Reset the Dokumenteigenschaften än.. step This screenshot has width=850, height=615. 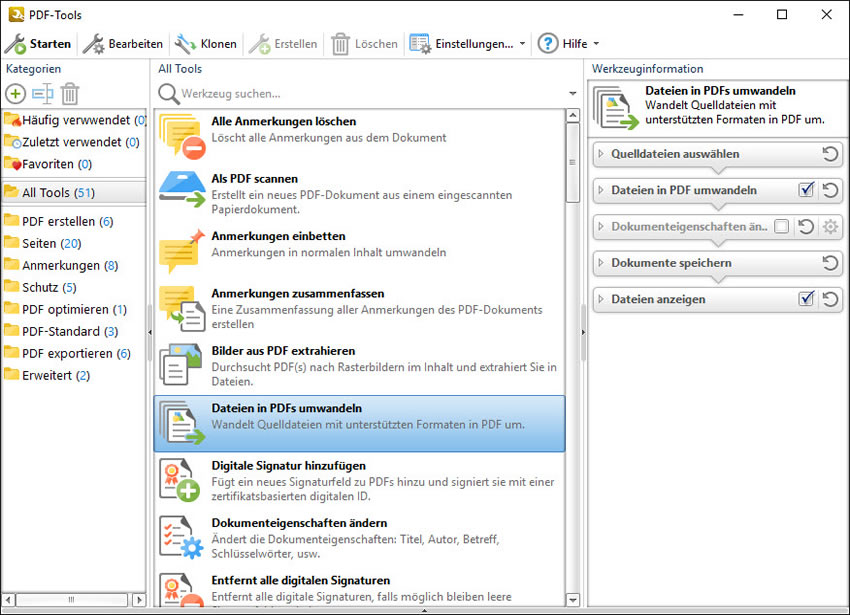[806, 227]
